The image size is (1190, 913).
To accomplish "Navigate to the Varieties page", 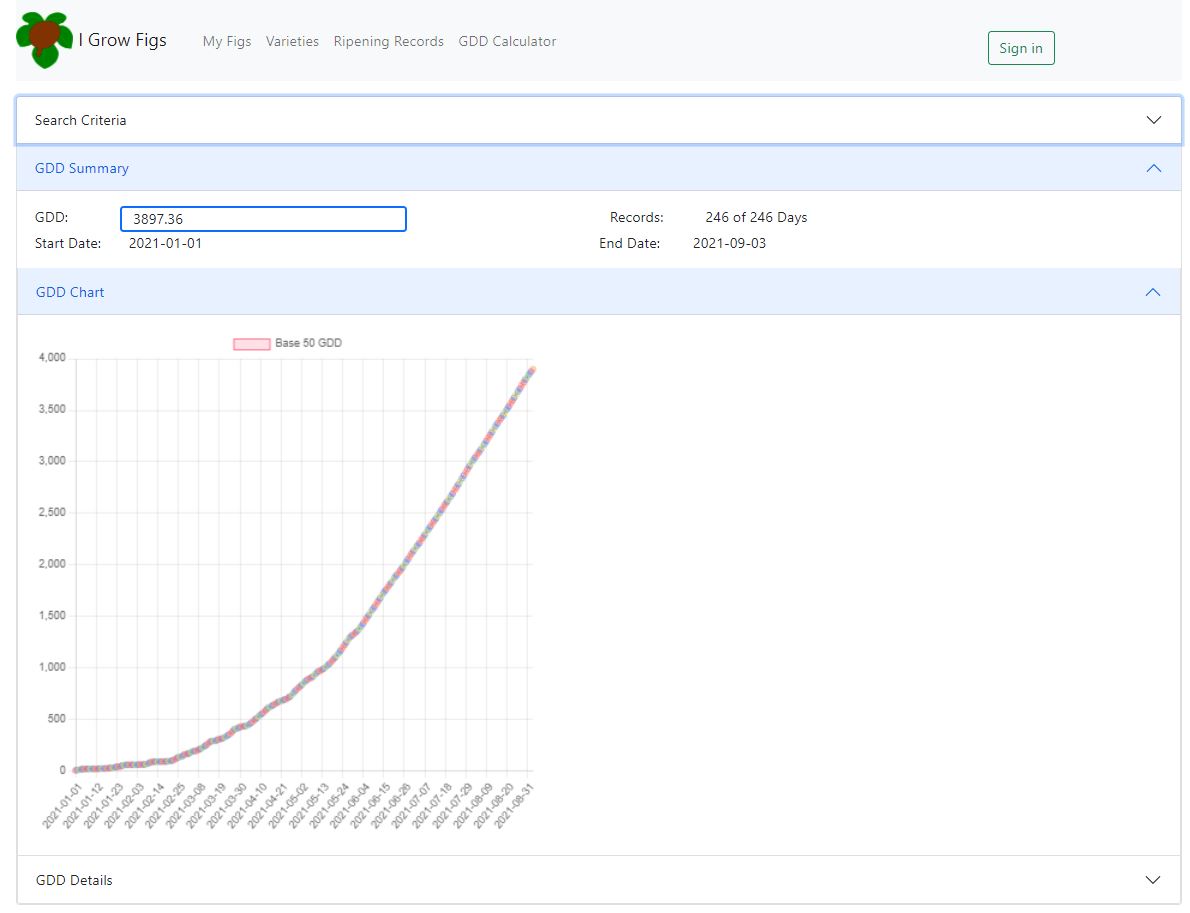I will 293,41.
